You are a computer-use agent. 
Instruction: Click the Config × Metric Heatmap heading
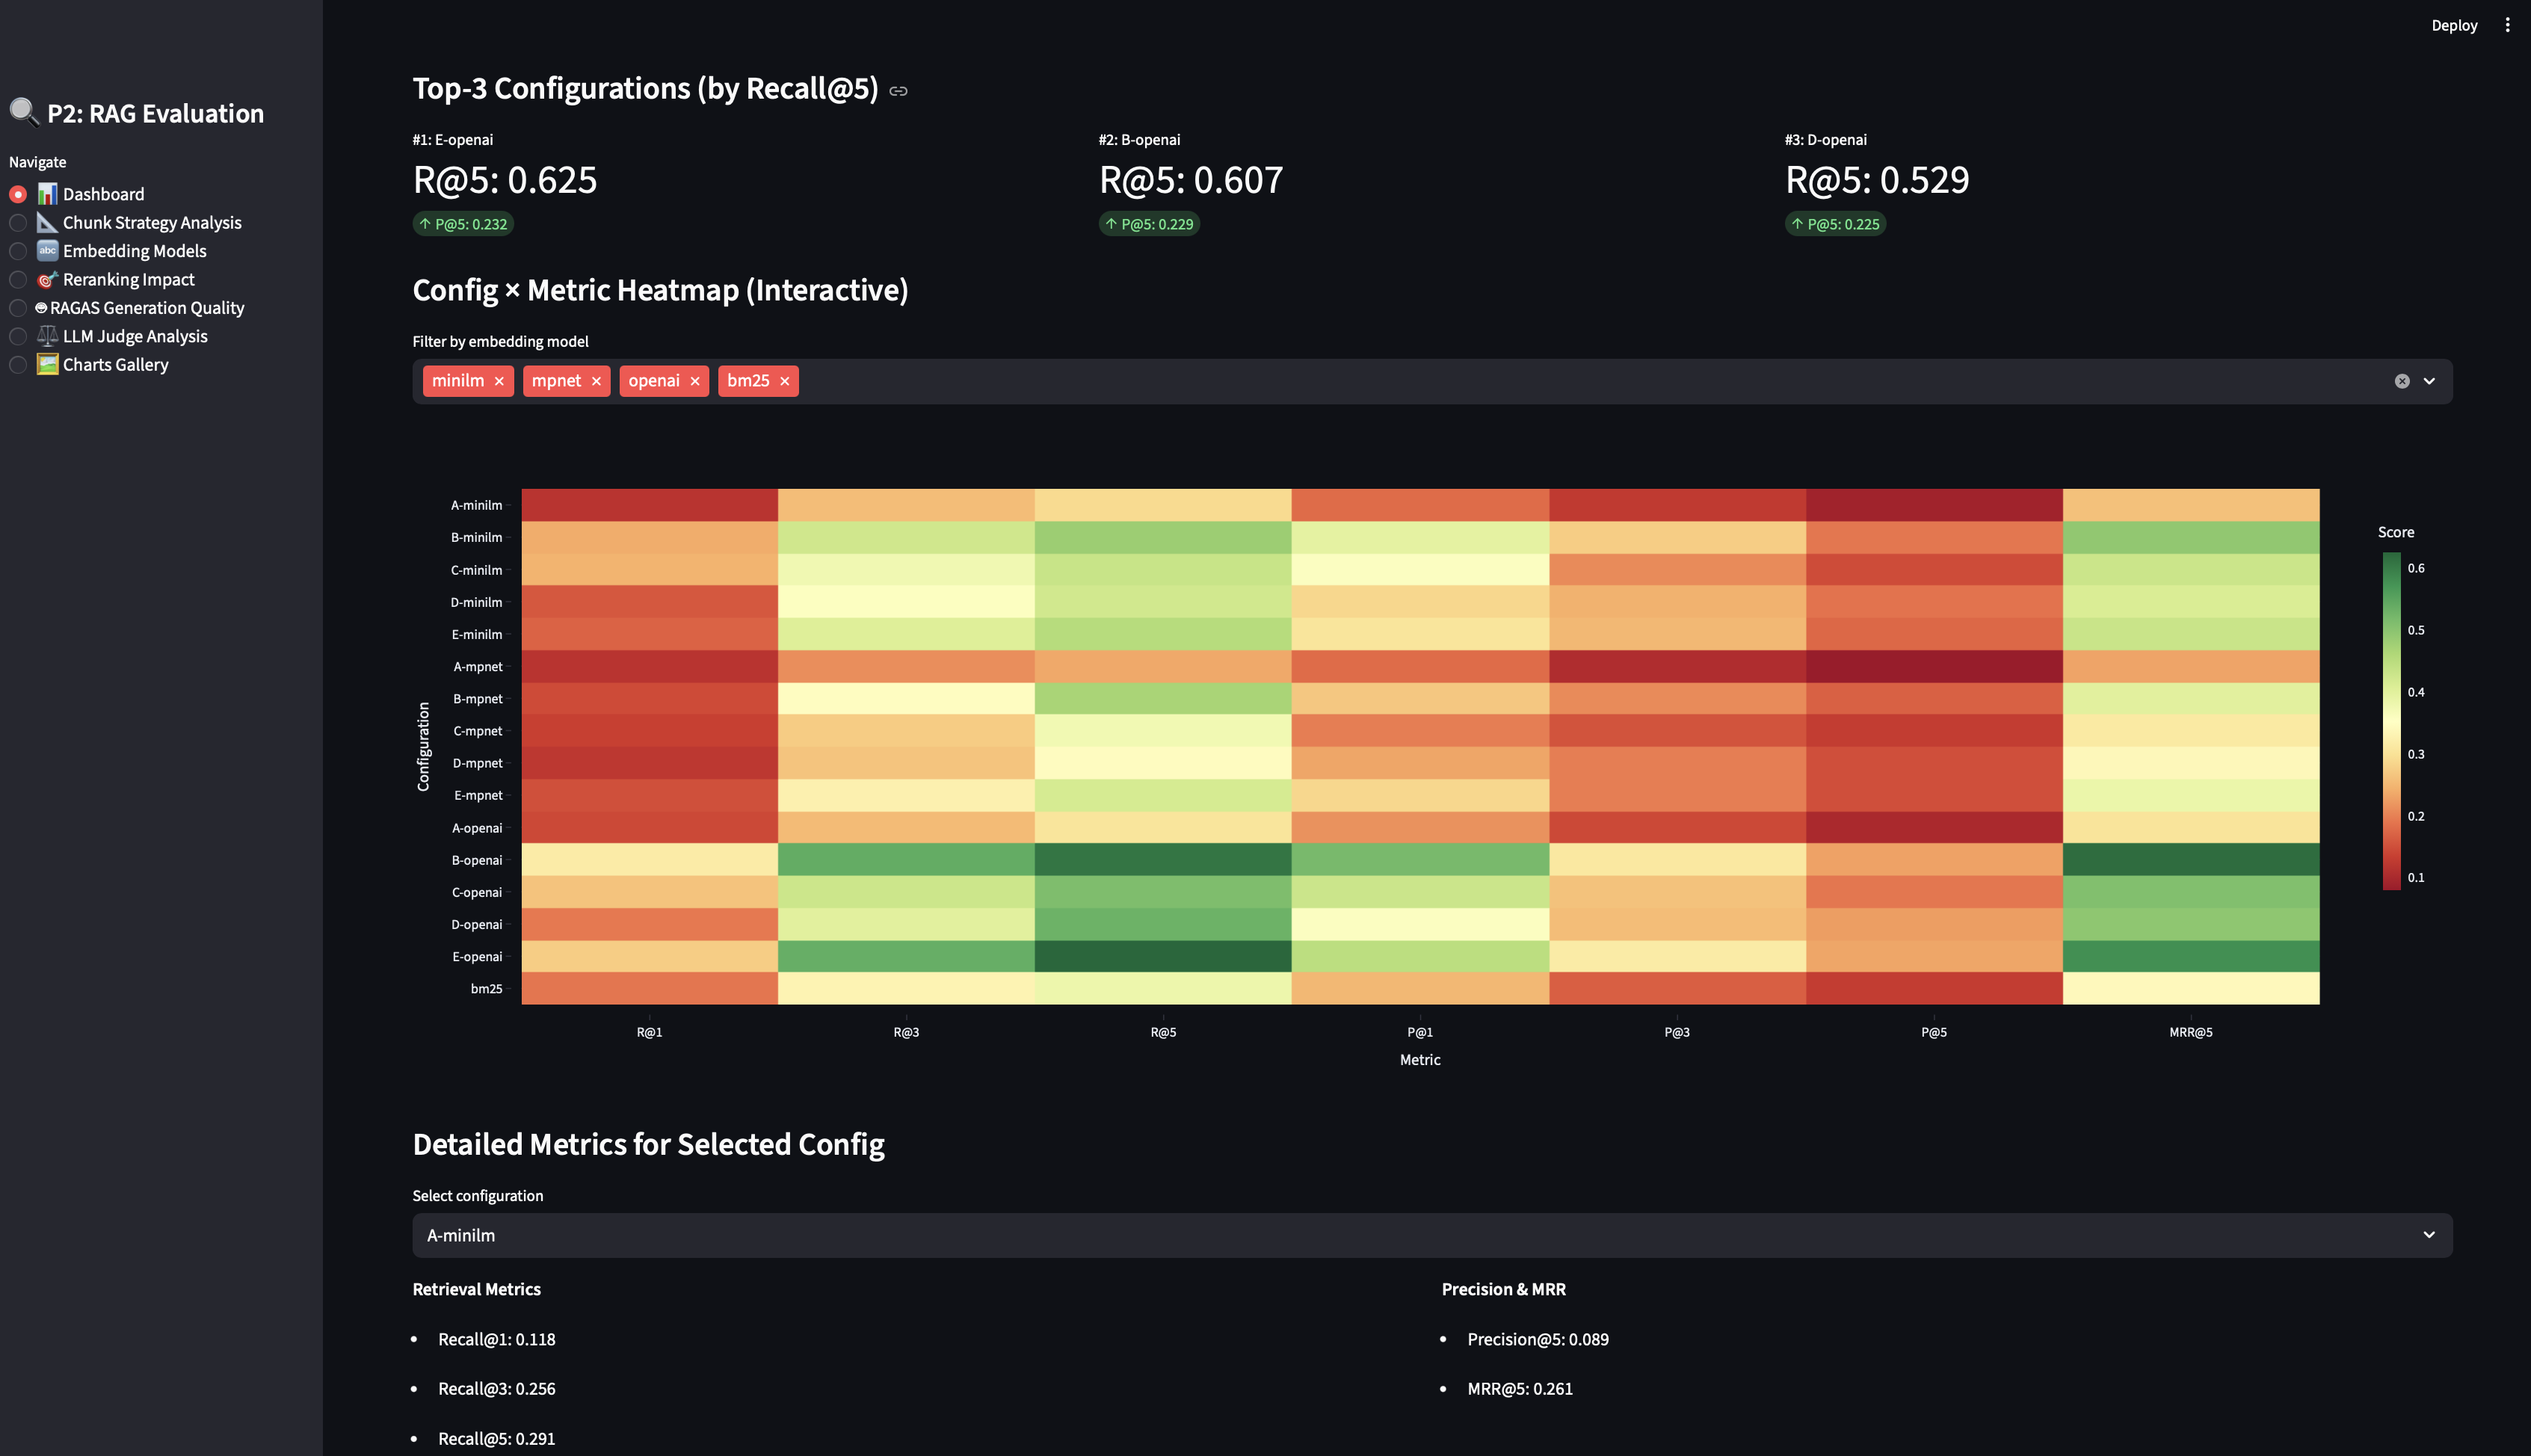(660, 290)
